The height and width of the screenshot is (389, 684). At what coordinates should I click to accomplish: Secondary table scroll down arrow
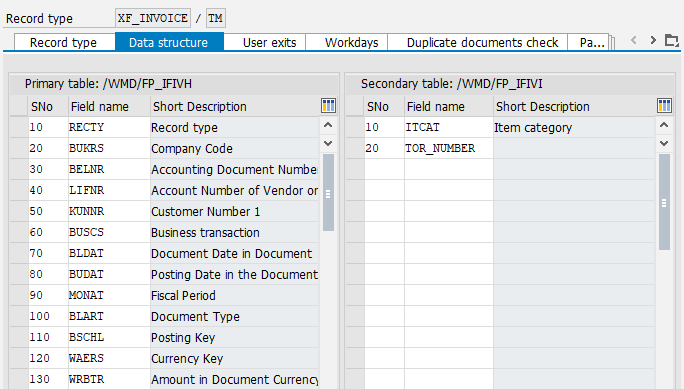(x=664, y=143)
